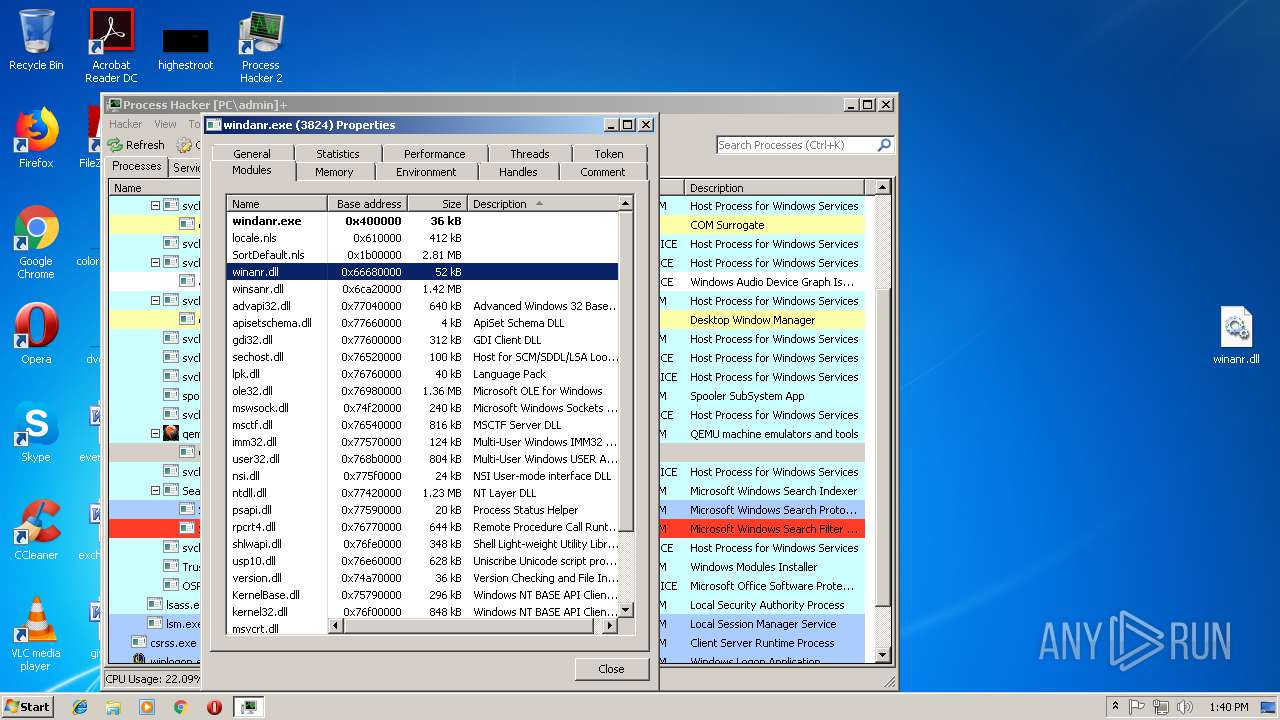The image size is (1280, 720).
Task: Select winsanr.dll module row
Action: [422, 289]
